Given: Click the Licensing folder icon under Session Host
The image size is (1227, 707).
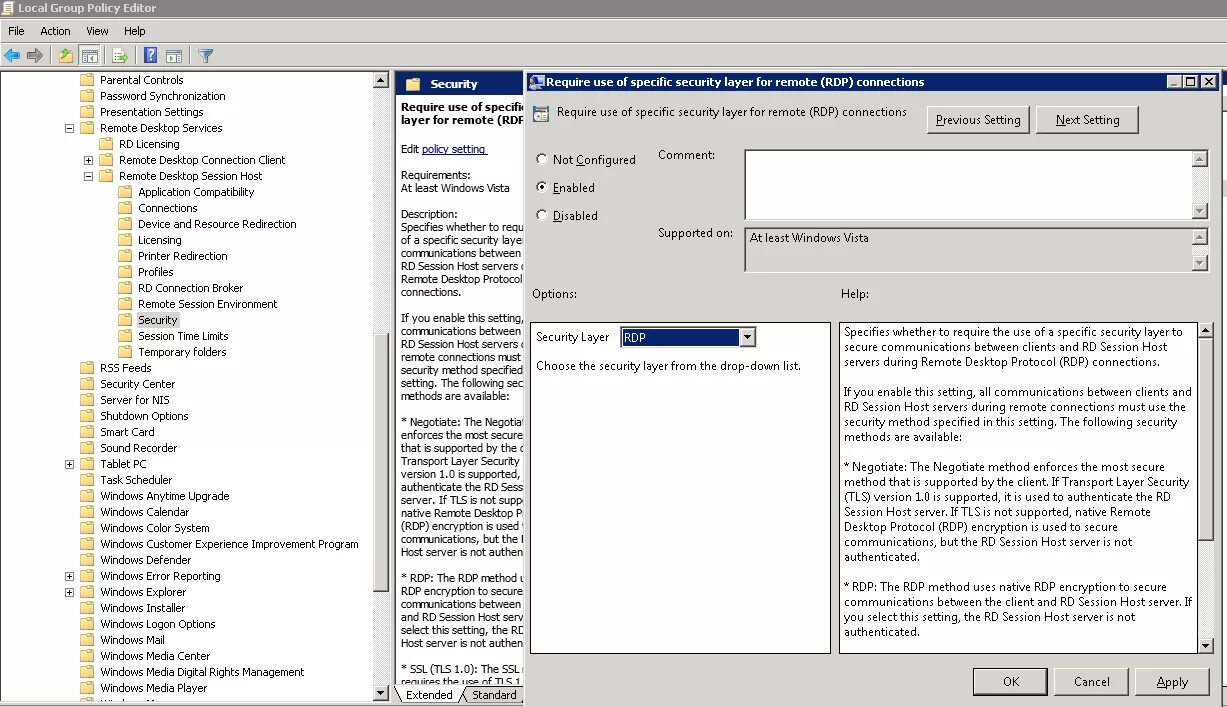Looking at the screenshot, I should coord(125,240).
